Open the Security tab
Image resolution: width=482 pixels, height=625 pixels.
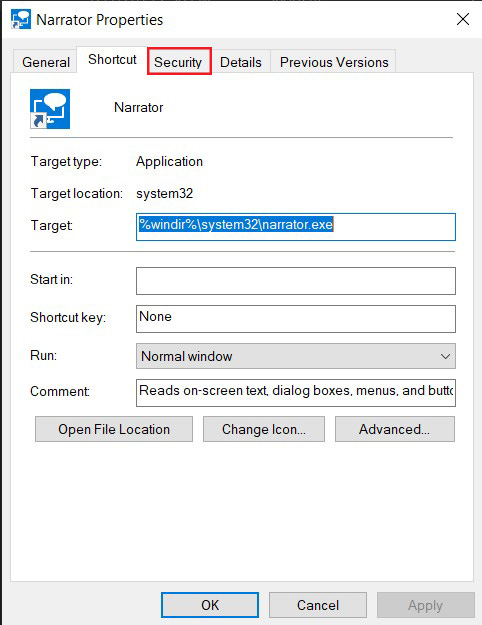pos(179,61)
